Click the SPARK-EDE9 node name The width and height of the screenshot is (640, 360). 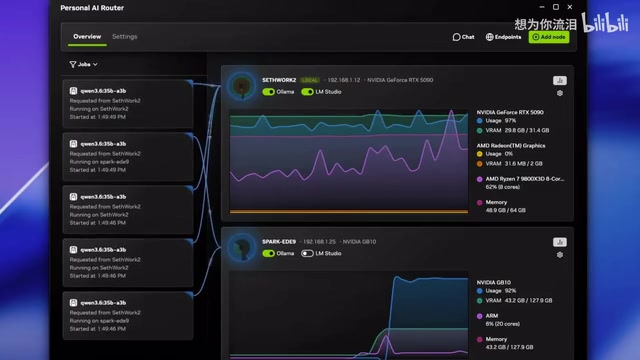pos(279,242)
